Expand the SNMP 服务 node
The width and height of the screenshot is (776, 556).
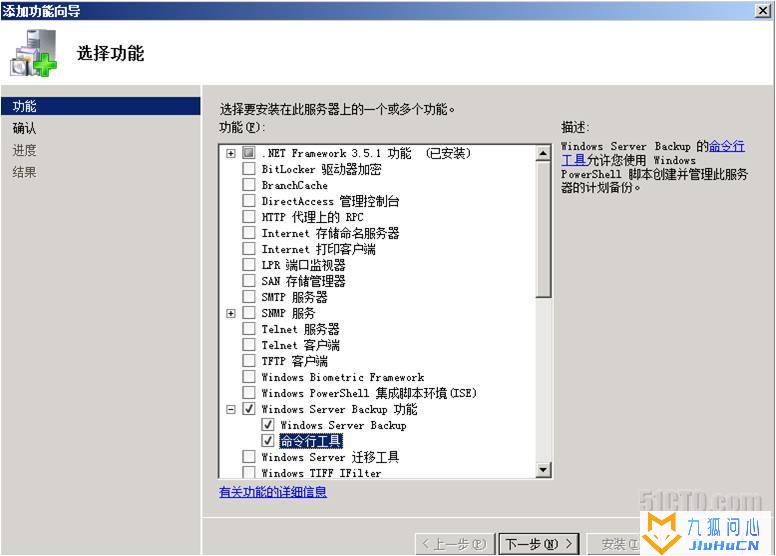pyautogui.click(x=231, y=313)
